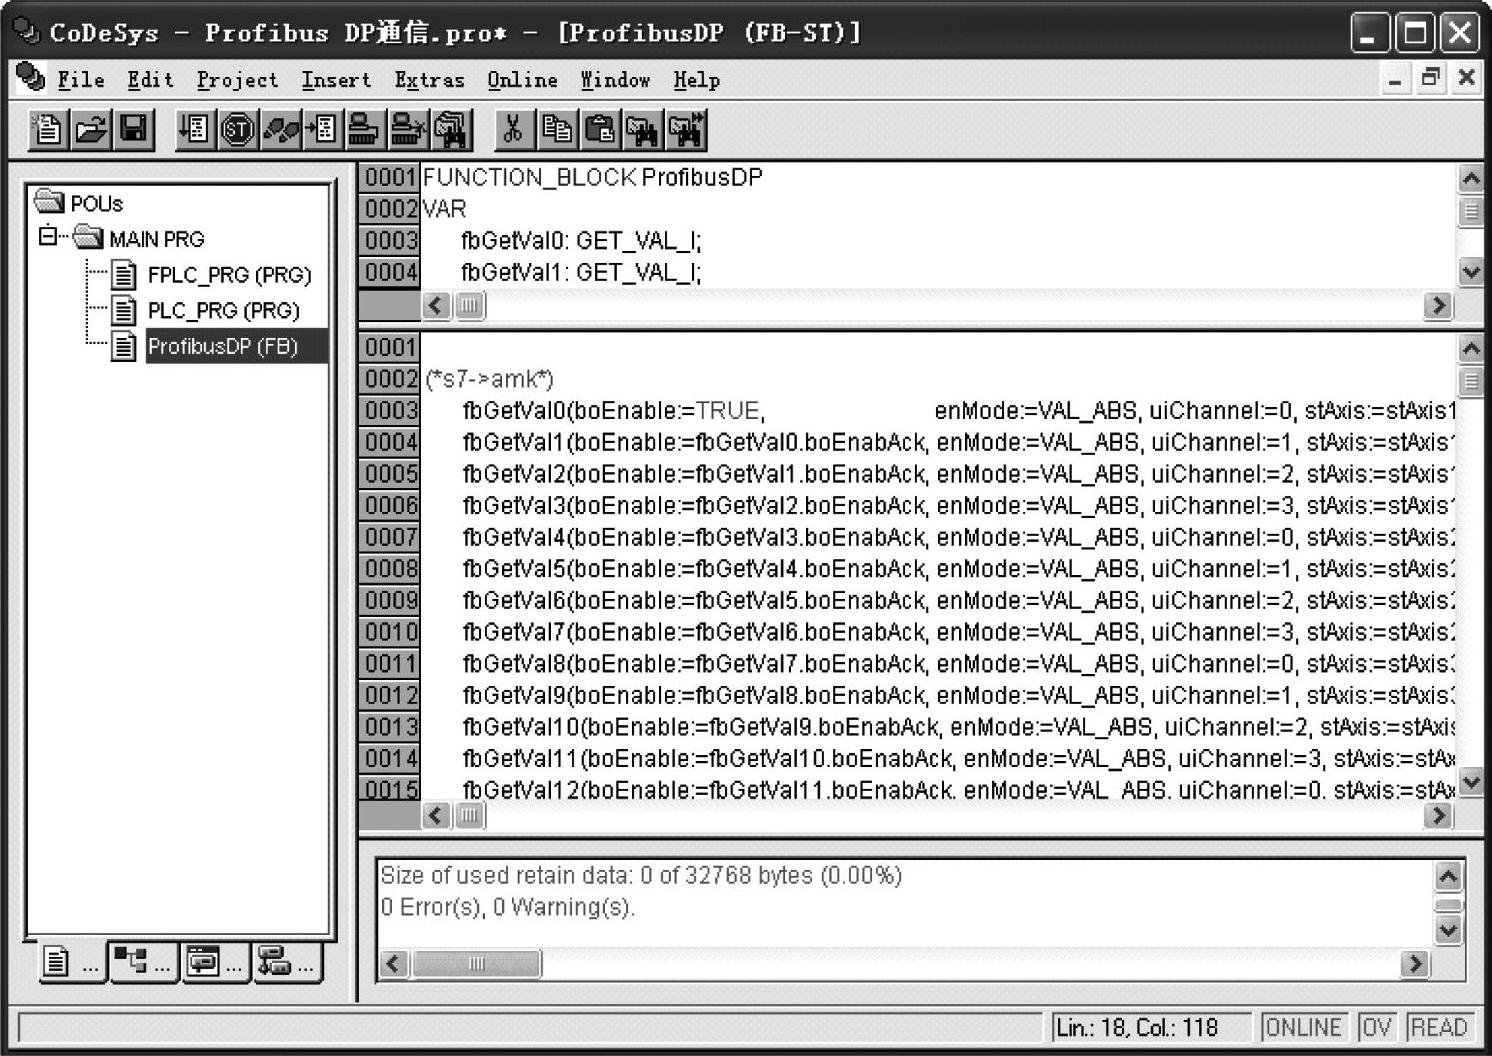The image size is (1492, 1056).
Task: Click the code pane's left scroll arrow
Action: tap(436, 815)
